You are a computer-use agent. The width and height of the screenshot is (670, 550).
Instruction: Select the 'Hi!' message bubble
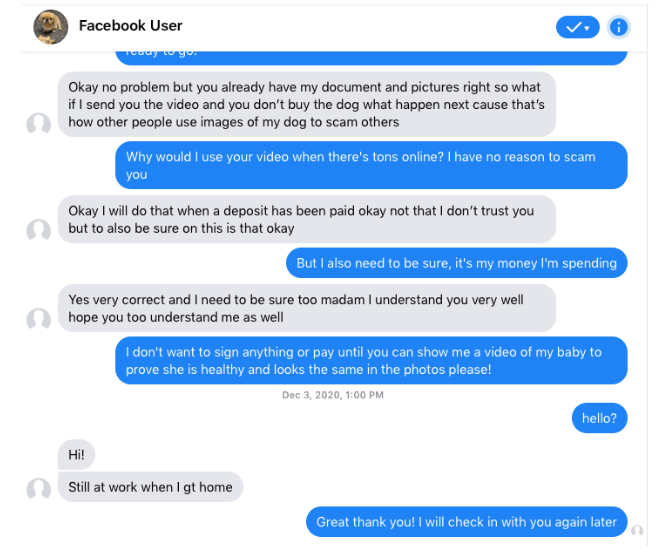pyautogui.click(x=76, y=455)
